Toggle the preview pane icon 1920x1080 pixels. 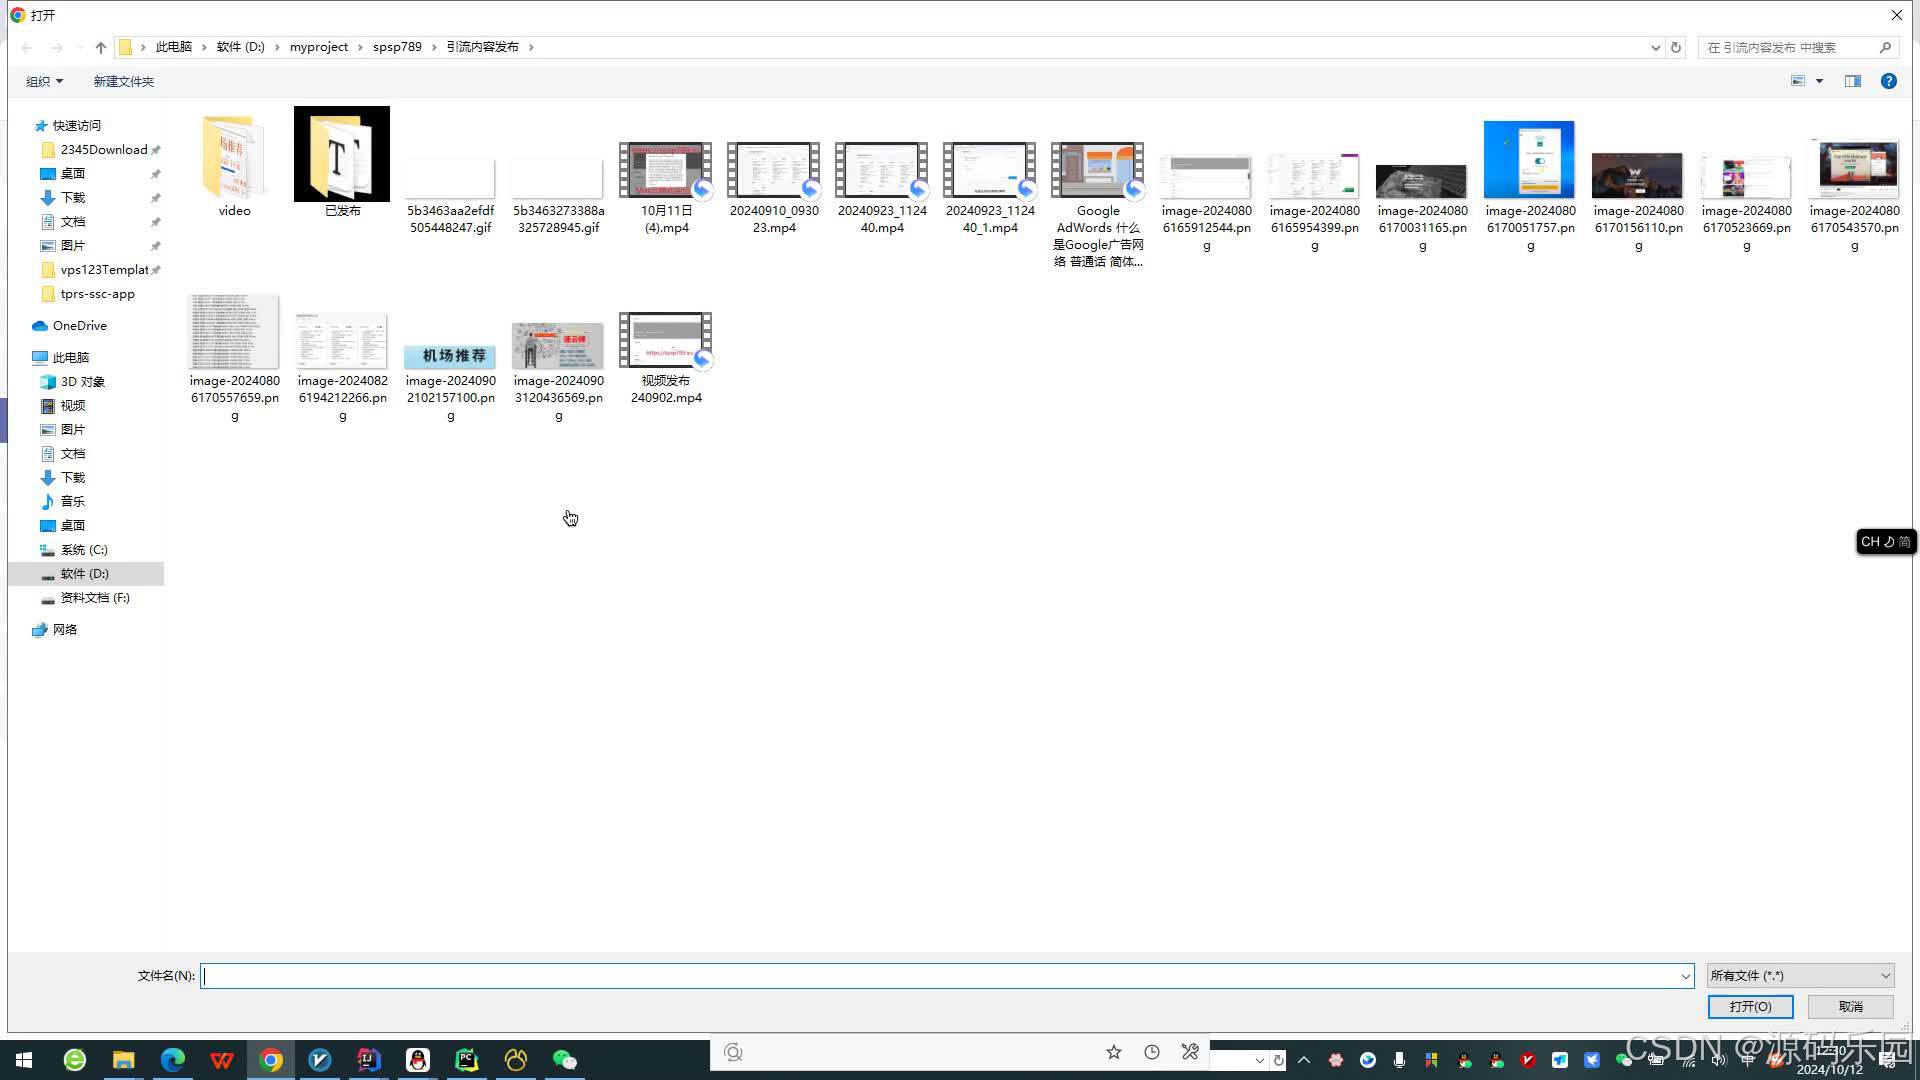[1852, 81]
